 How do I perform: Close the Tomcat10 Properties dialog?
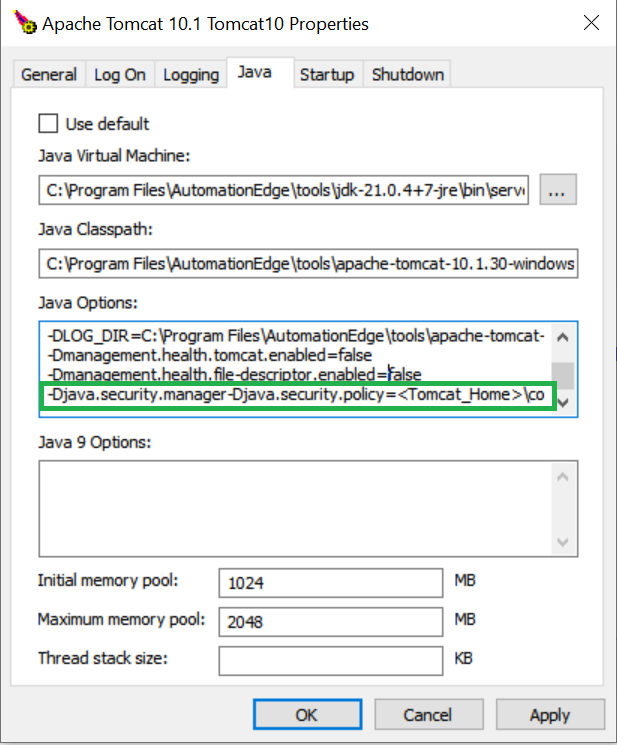[591, 23]
